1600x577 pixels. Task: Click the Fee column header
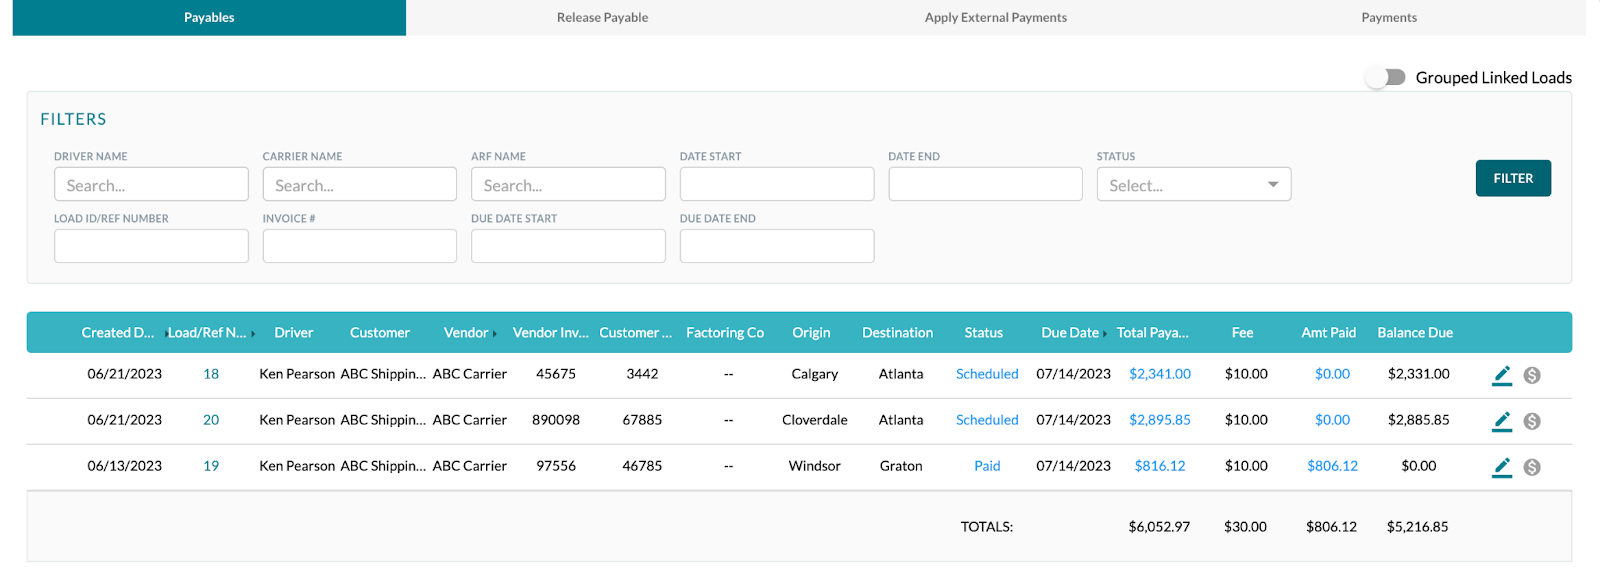[x=1243, y=333]
